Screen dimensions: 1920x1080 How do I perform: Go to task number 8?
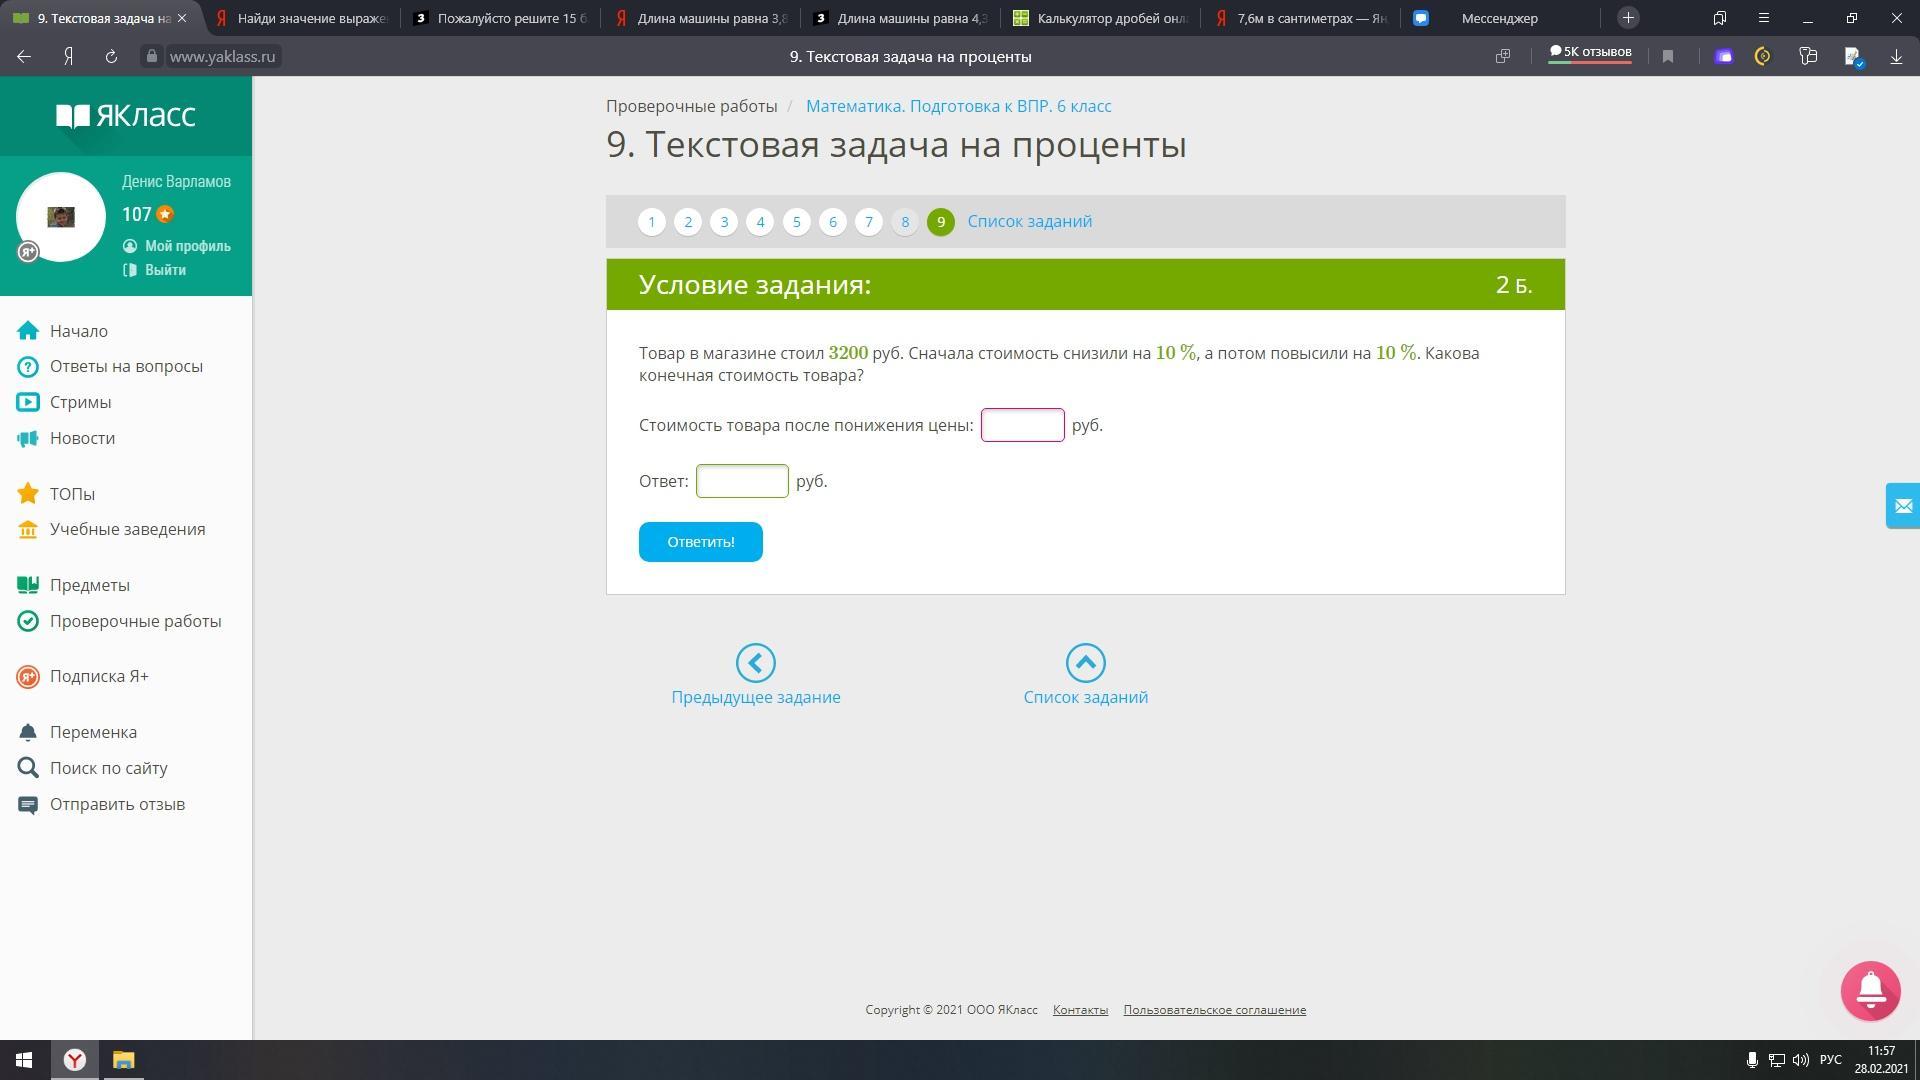tap(905, 222)
